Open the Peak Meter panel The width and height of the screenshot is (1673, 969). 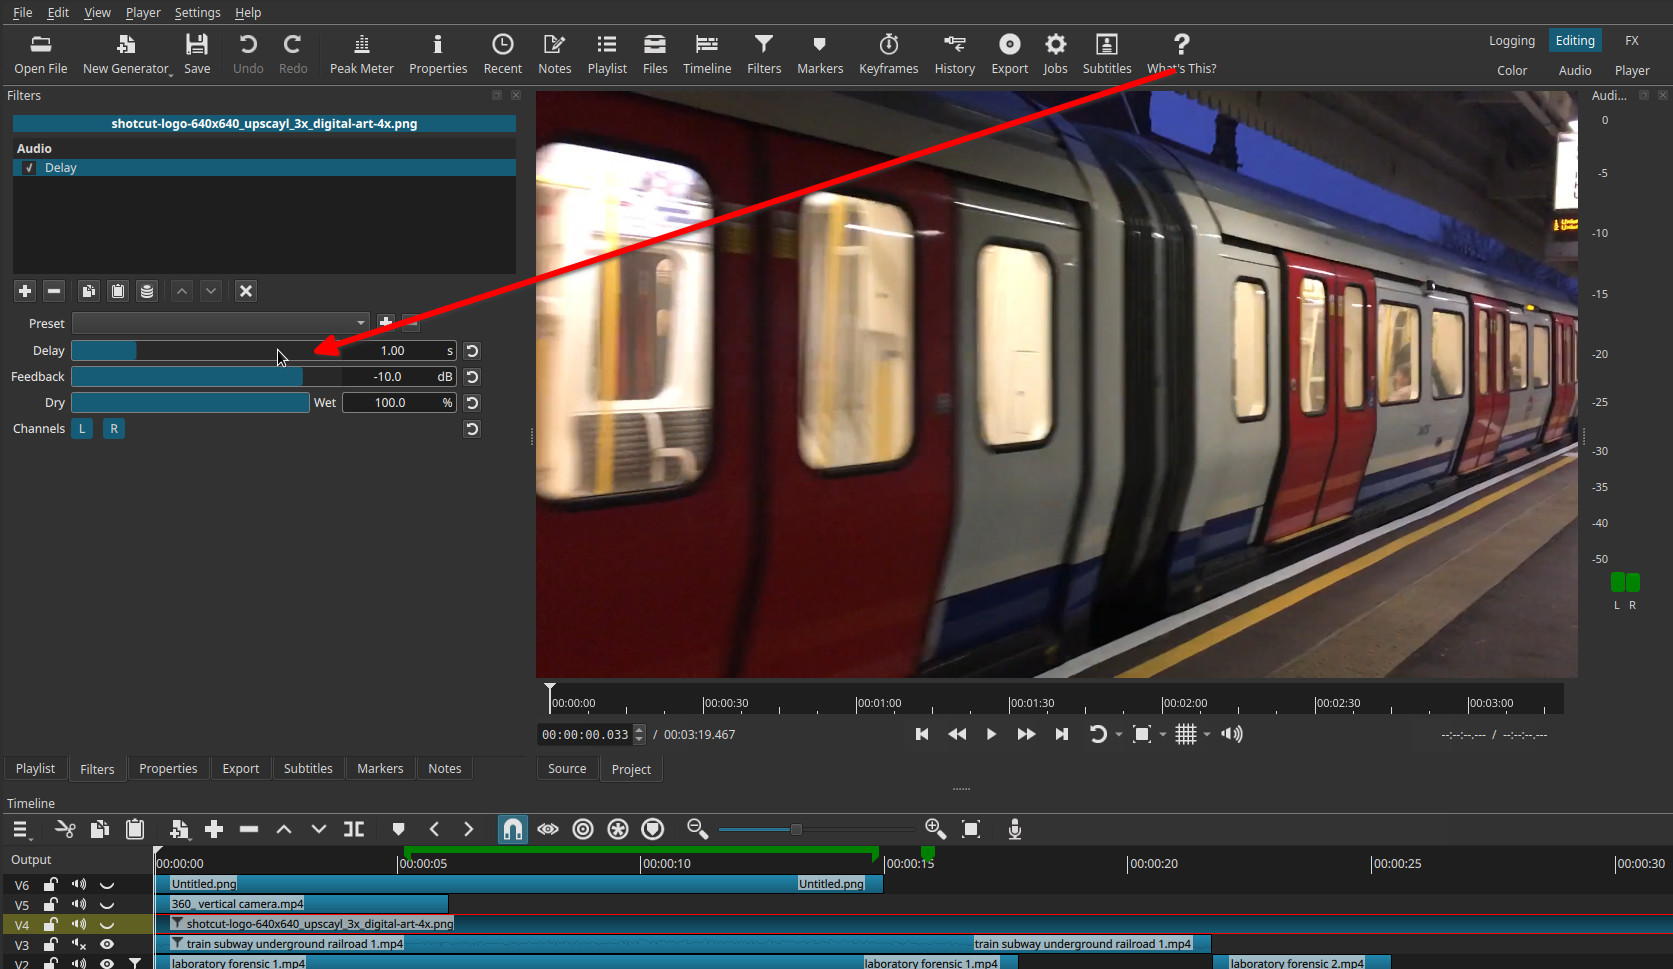click(361, 54)
